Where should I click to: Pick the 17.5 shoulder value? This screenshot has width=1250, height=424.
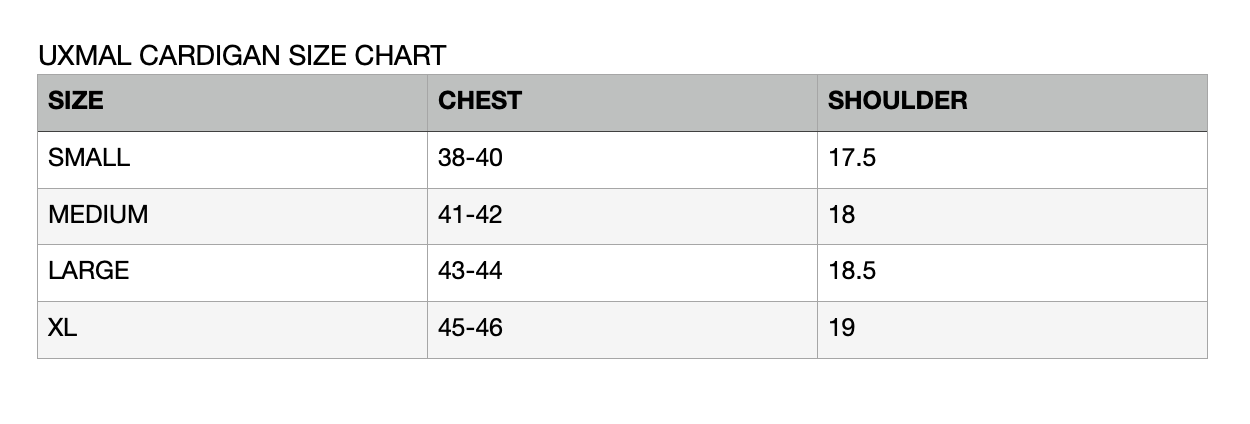click(x=852, y=158)
